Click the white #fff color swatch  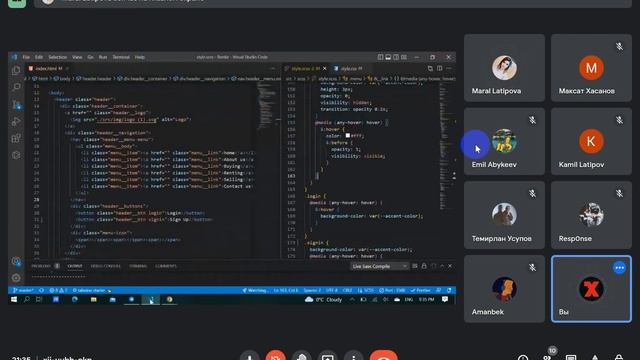(x=347, y=136)
